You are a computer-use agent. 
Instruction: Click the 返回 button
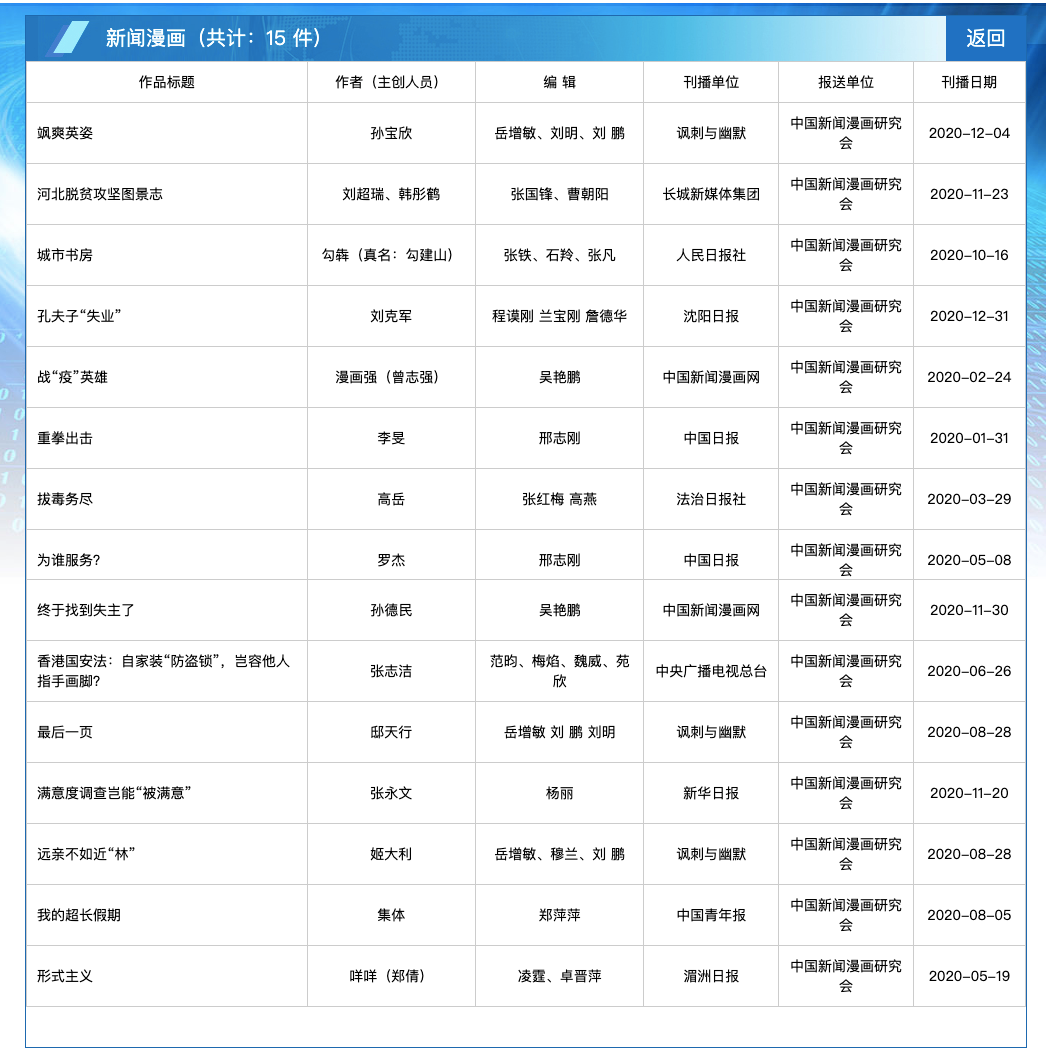pos(985,38)
